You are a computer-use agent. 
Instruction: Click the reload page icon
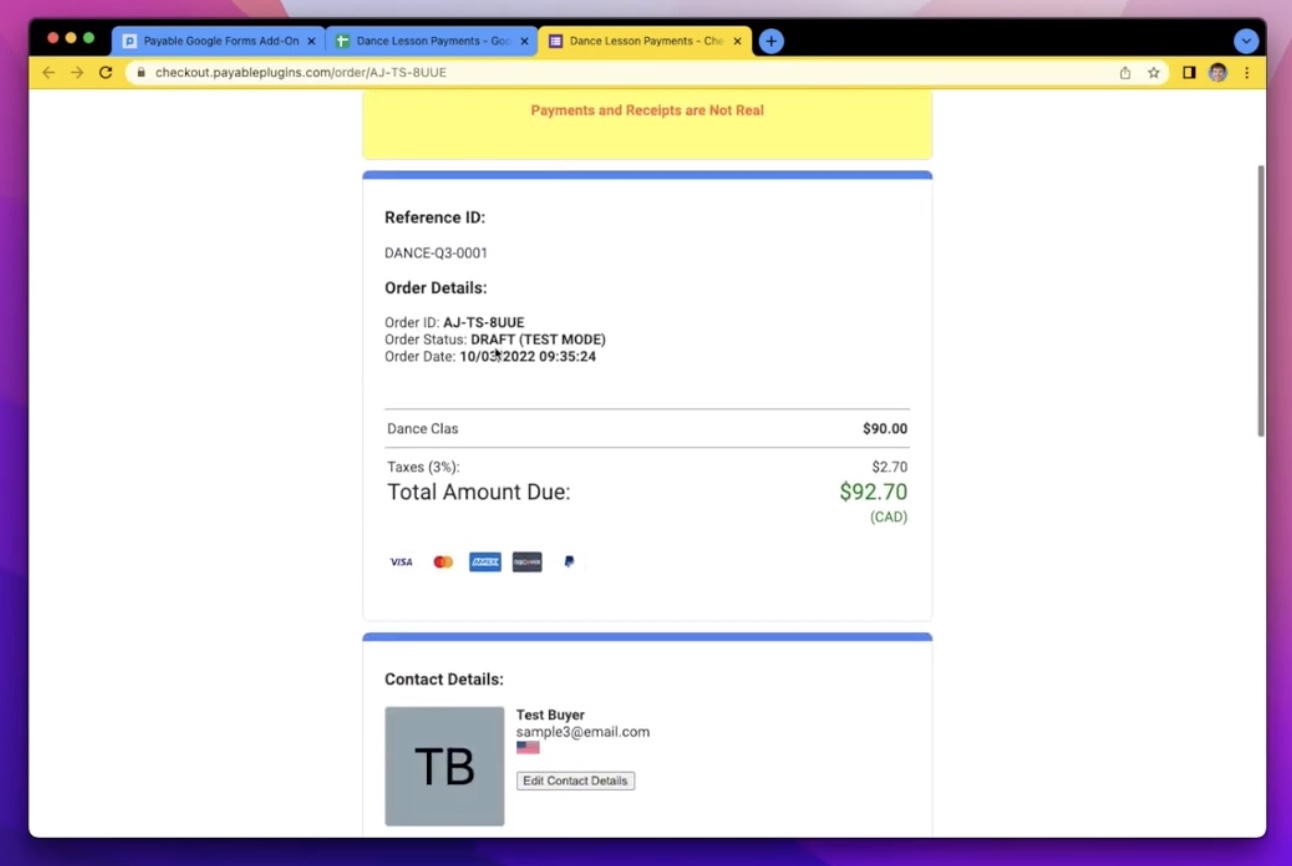(x=105, y=72)
